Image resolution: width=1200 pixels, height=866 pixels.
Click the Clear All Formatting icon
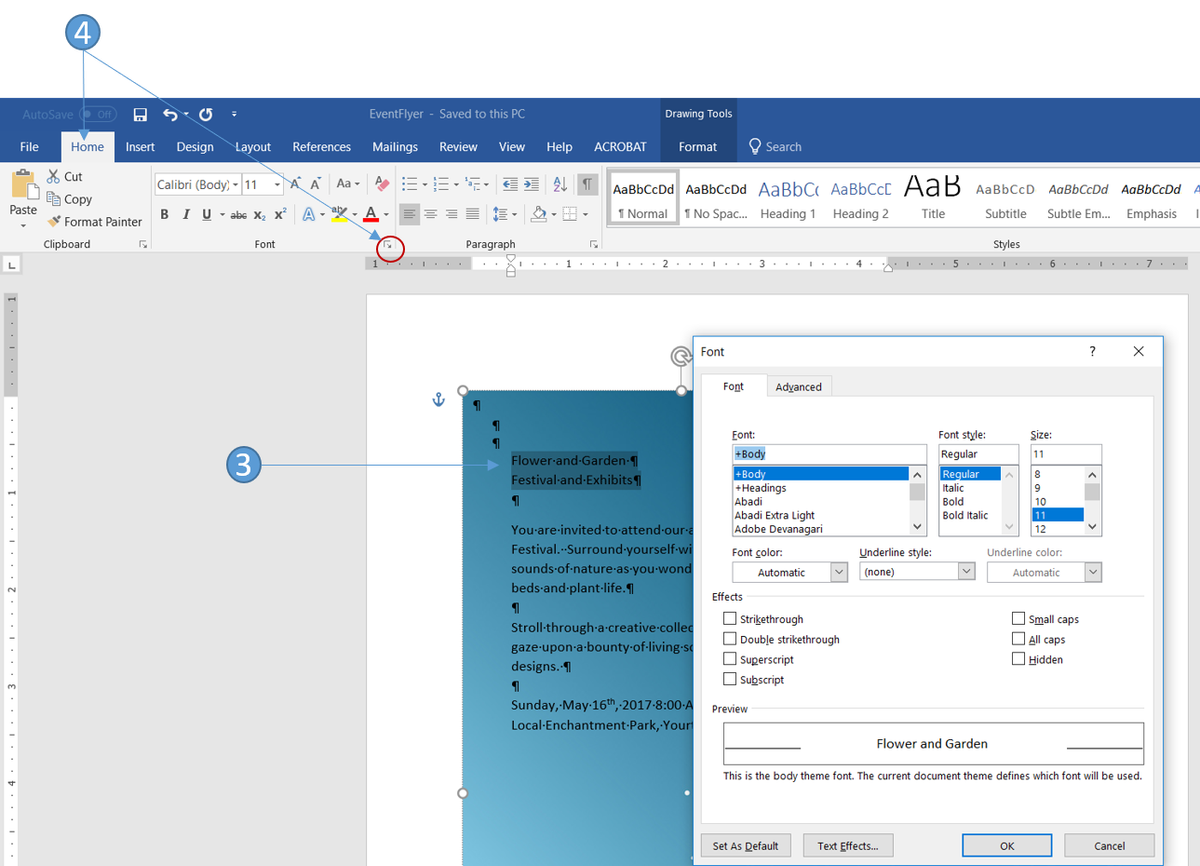381,184
